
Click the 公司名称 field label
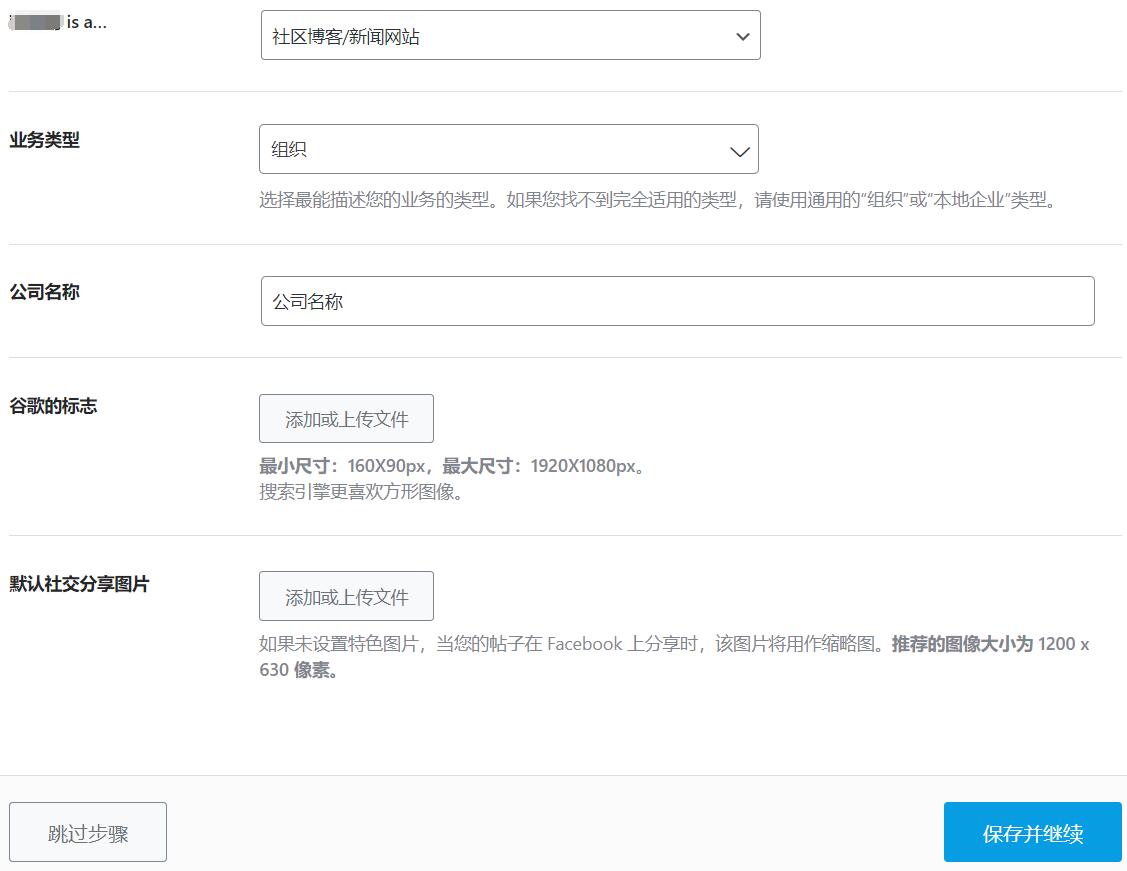coord(44,292)
